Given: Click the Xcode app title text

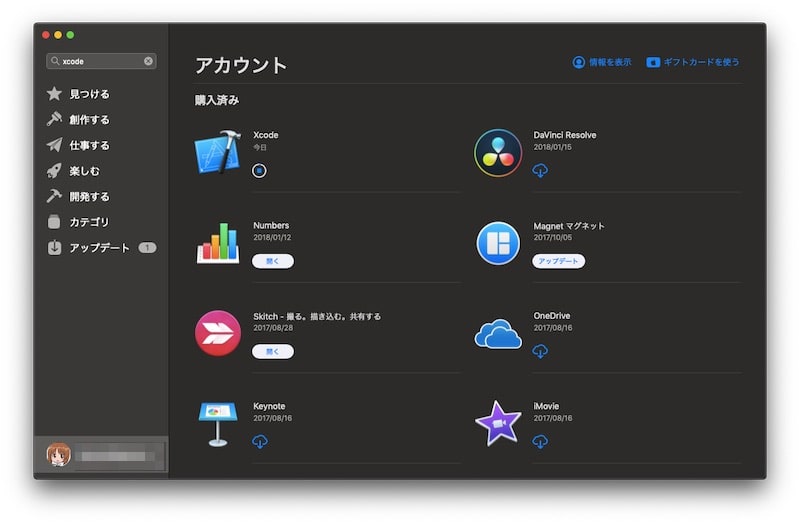Looking at the screenshot, I should [x=266, y=135].
